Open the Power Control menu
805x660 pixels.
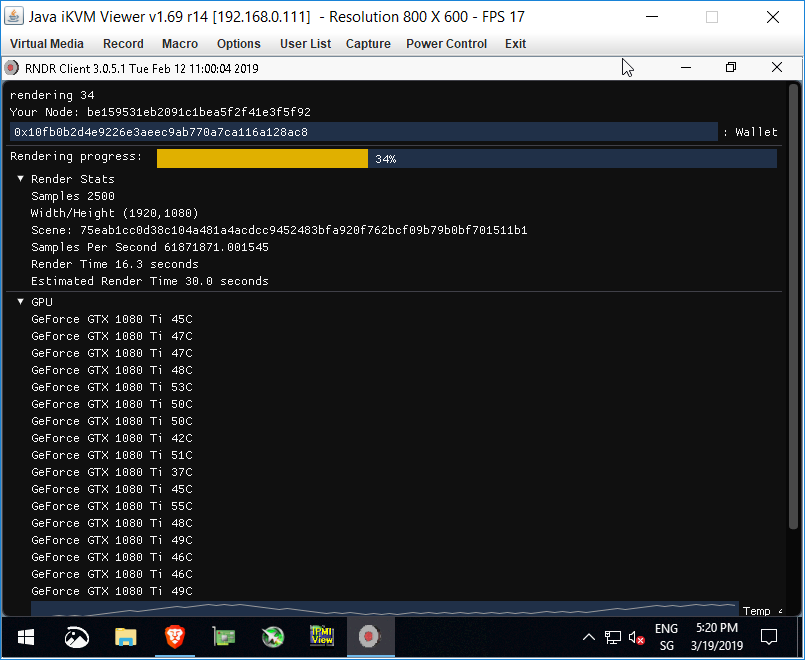447,44
